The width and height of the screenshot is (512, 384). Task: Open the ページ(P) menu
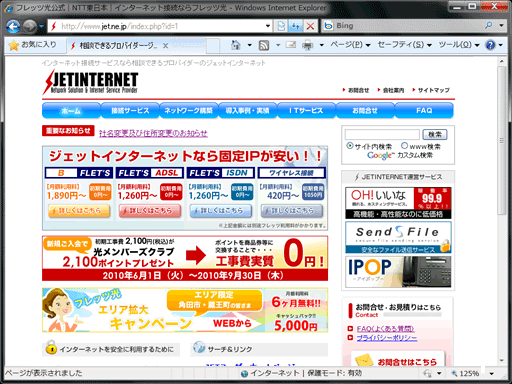[x=350, y=45]
